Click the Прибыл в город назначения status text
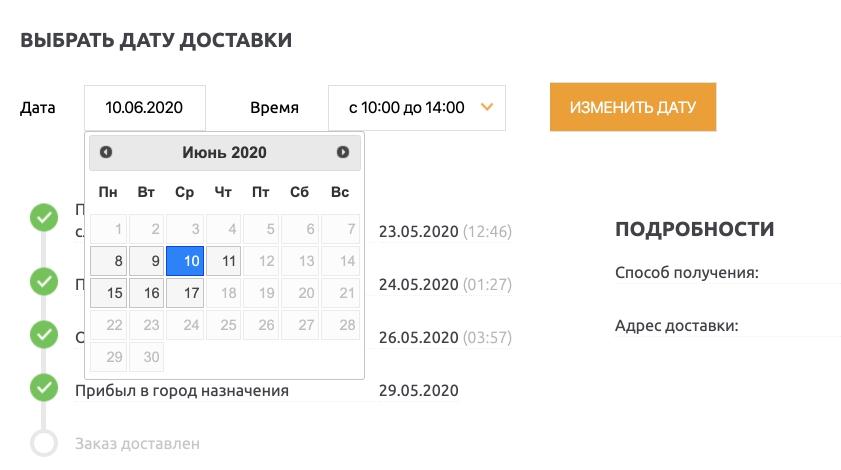The height and width of the screenshot is (470, 841). point(182,390)
